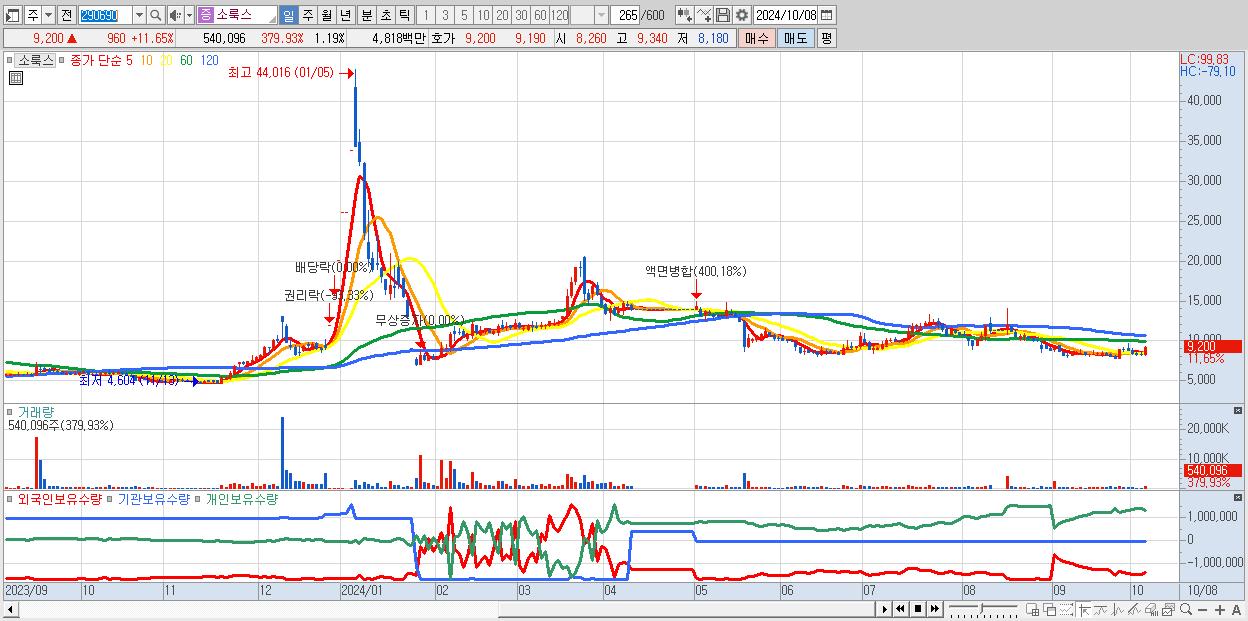The image size is (1248, 621).
Task: Toggle the 거래량 volume panel marker
Action: pos(11,411)
